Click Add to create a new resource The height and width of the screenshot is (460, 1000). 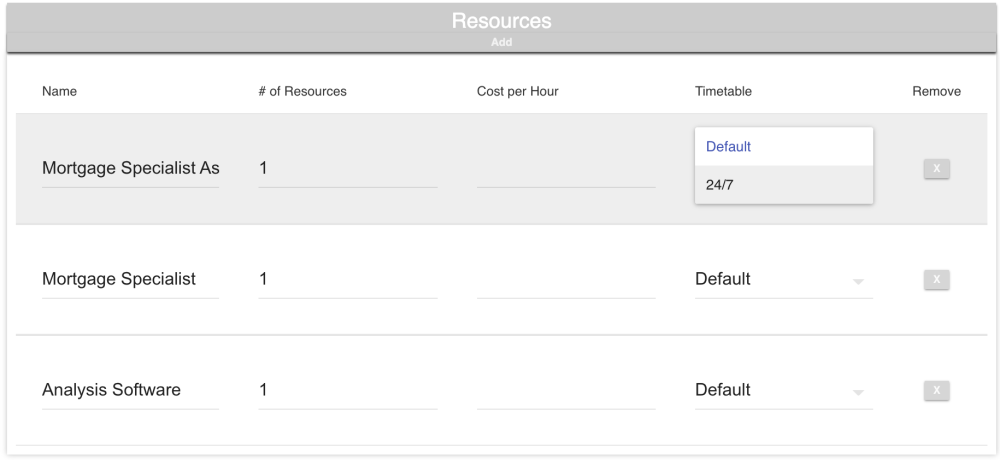tap(501, 43)
